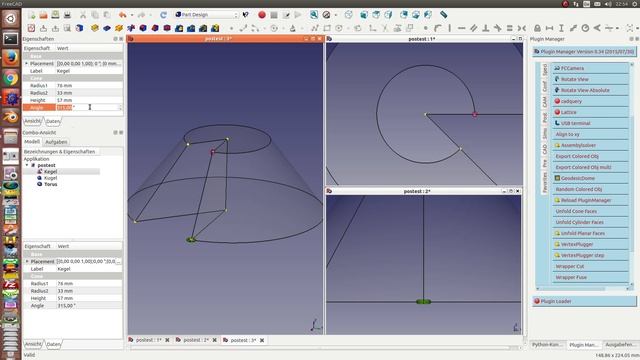Run the GeodesicDome plugin
Viewport: 640px width, 360px height.
pyautogui.click(x=590, y=178)
